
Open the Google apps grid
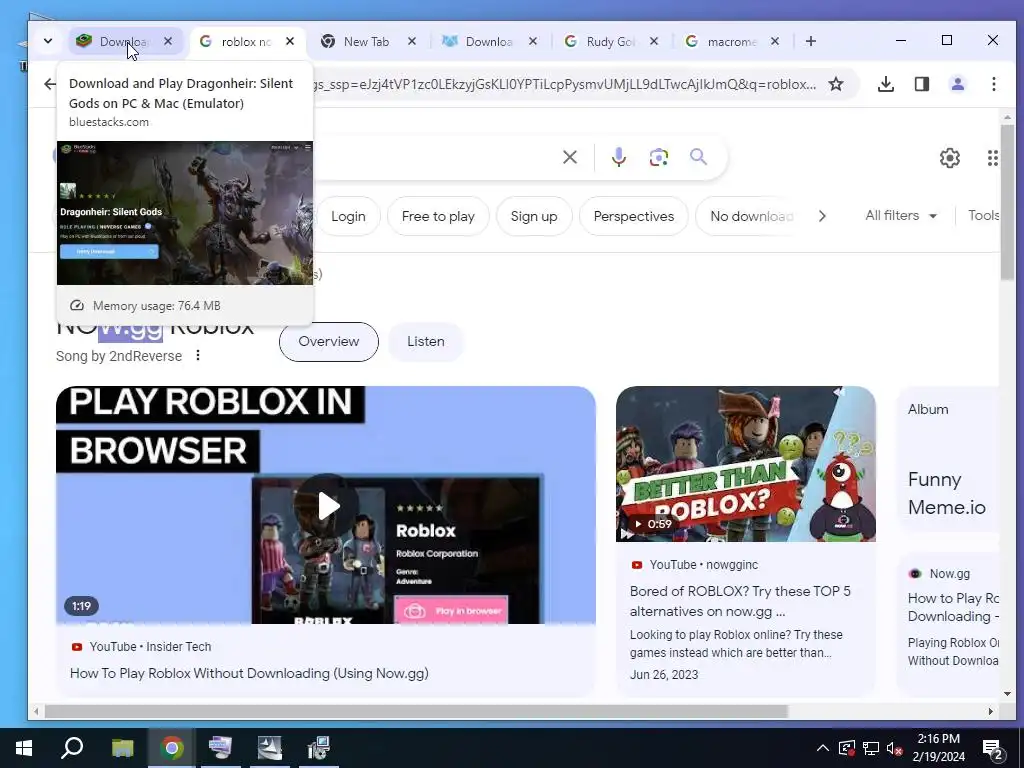pos(993,157)
